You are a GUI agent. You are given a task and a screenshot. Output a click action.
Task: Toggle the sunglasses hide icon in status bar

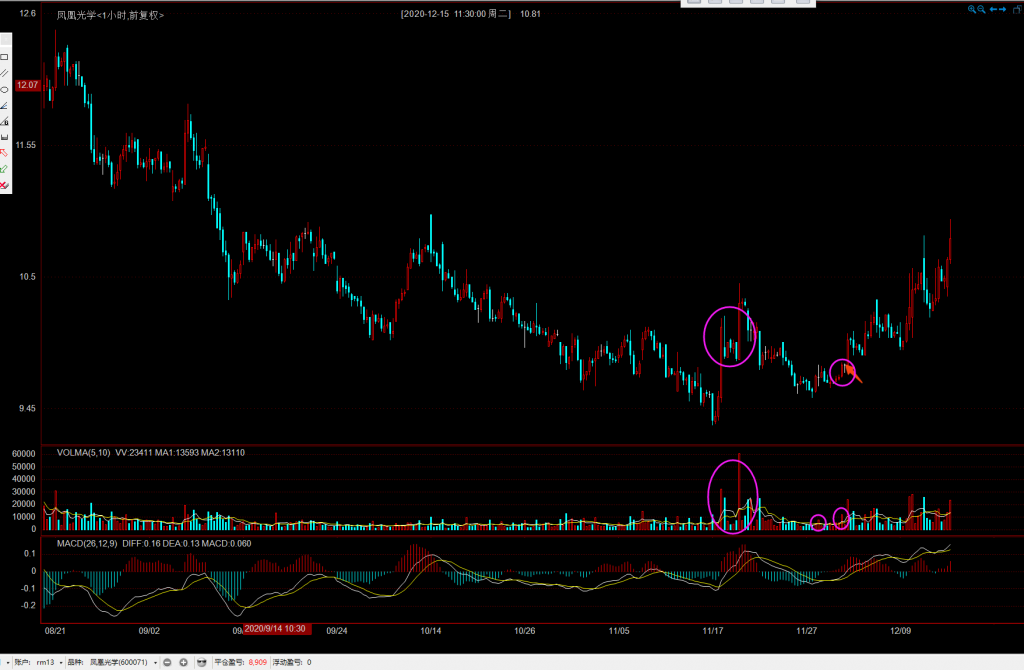click(x=202, y=662)
